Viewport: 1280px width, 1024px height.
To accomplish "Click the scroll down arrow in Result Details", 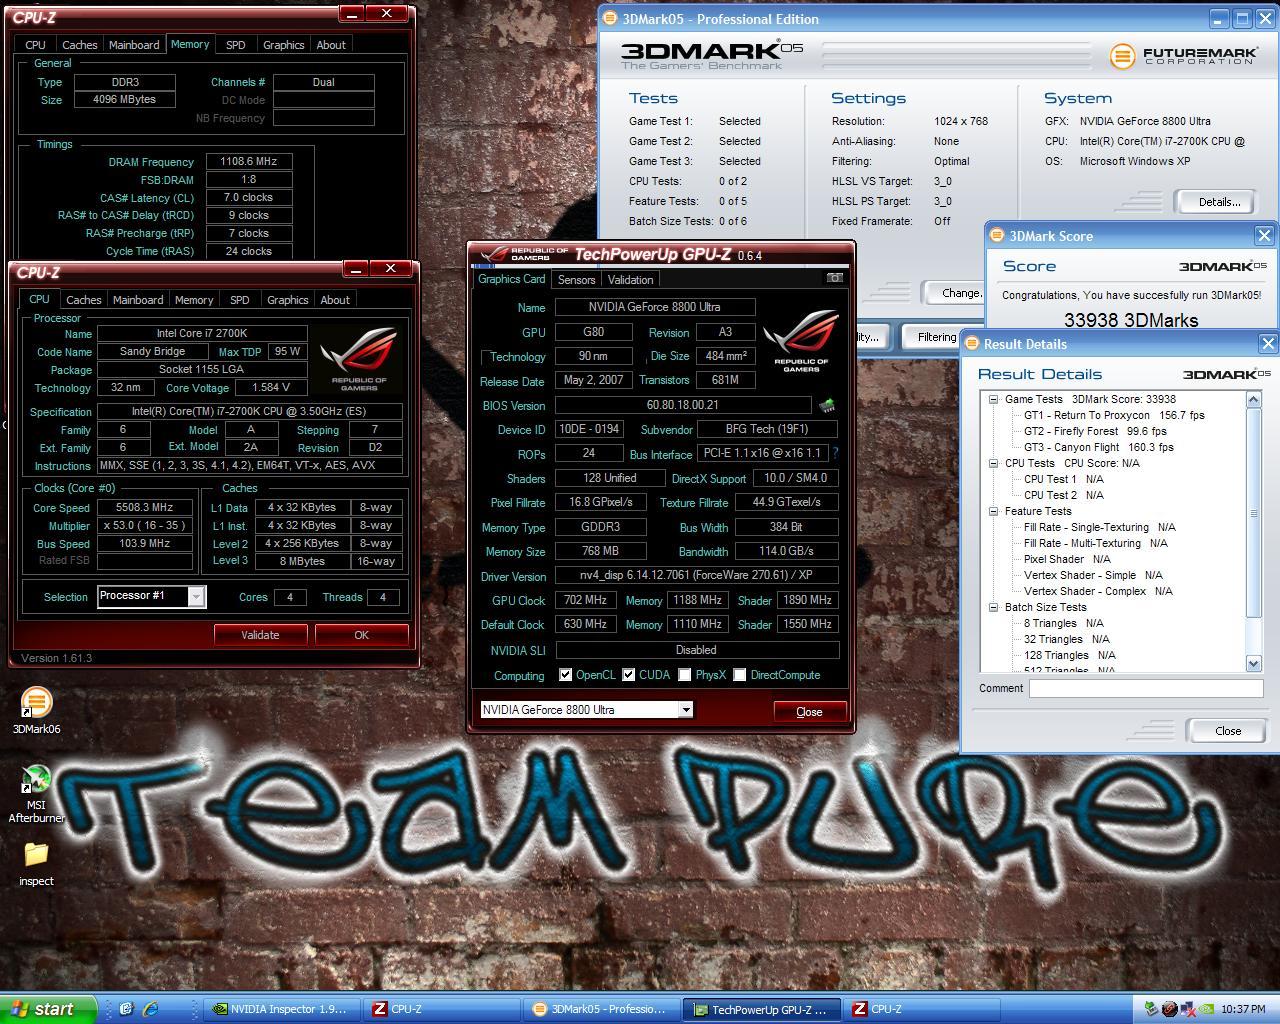I will pos(1254,664).
